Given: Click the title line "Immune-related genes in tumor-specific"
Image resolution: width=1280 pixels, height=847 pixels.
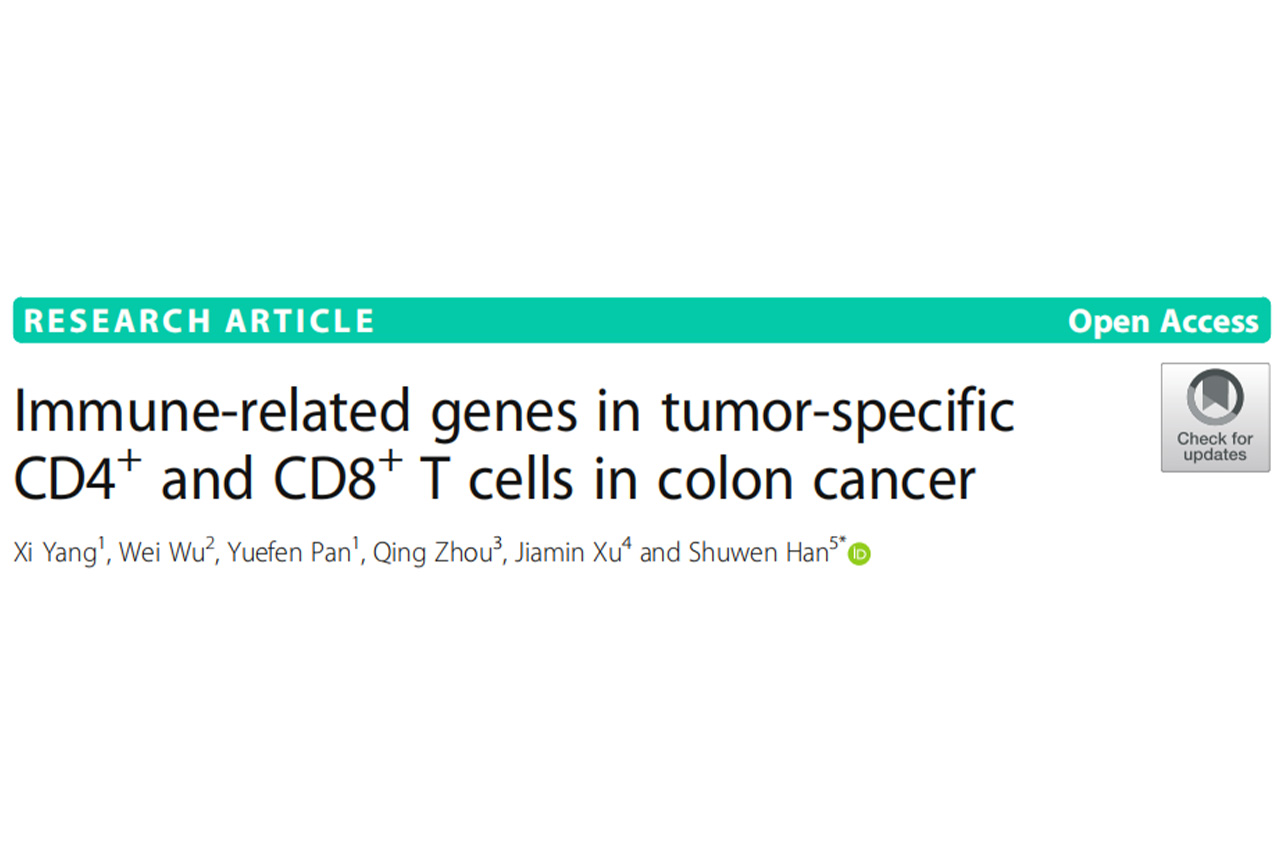Looking at the screenshot, I should 514,413.
